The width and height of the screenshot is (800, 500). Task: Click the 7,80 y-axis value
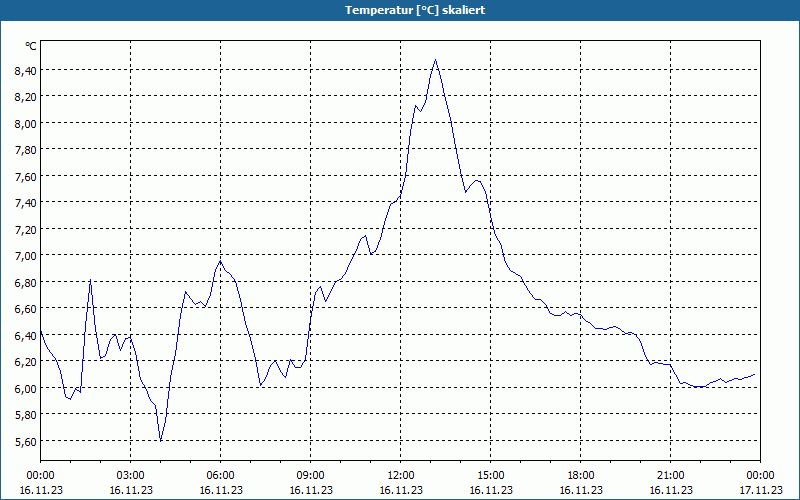[x=26, y=150]
